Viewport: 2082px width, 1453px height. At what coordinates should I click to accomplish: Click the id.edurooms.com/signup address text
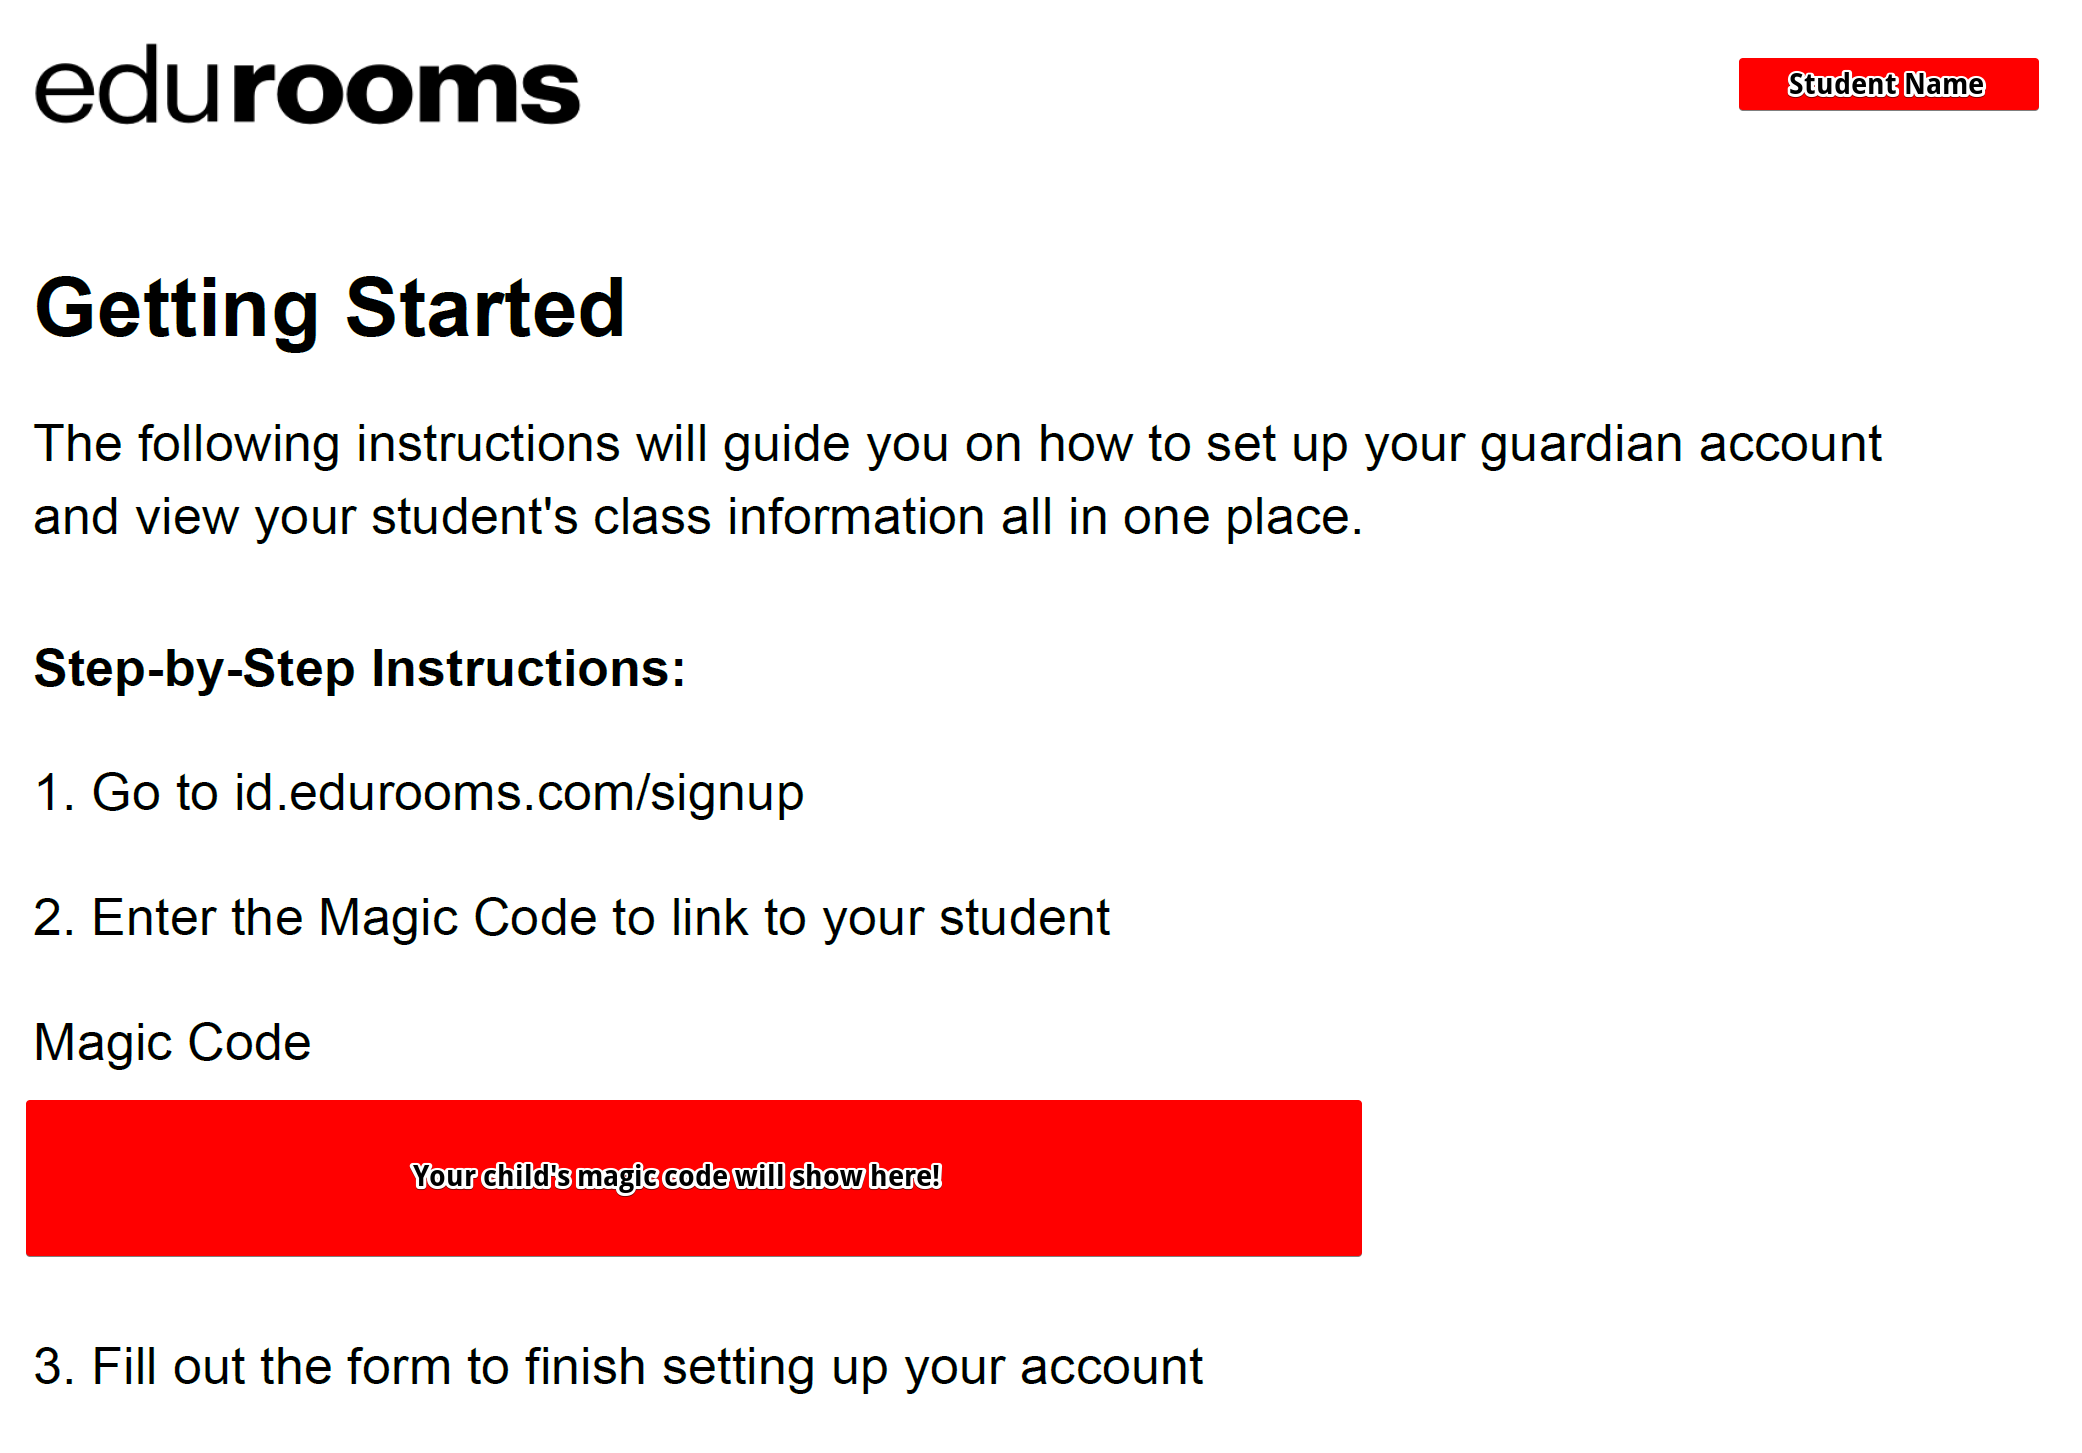pyautogui.click(x=519, y=793)
